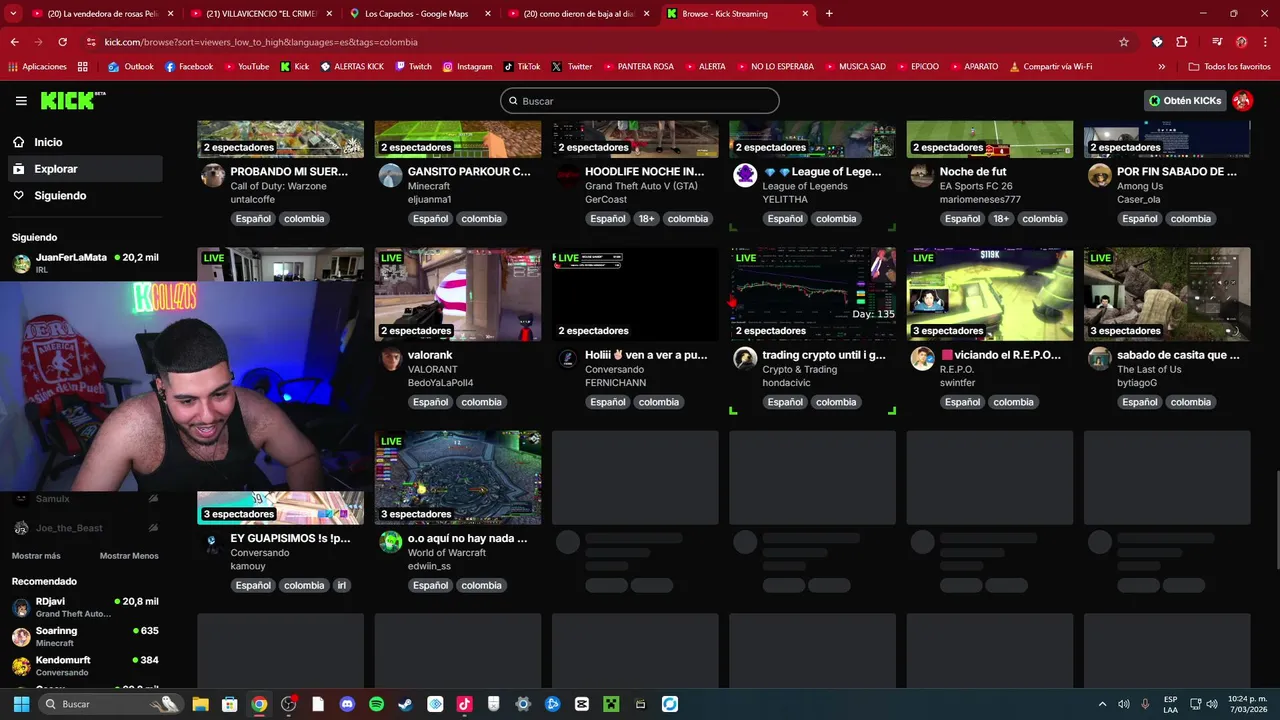Open the Kick hamburger sidebar menu
The height and width of the screenshot is (720, 1280).
(21, 101)
